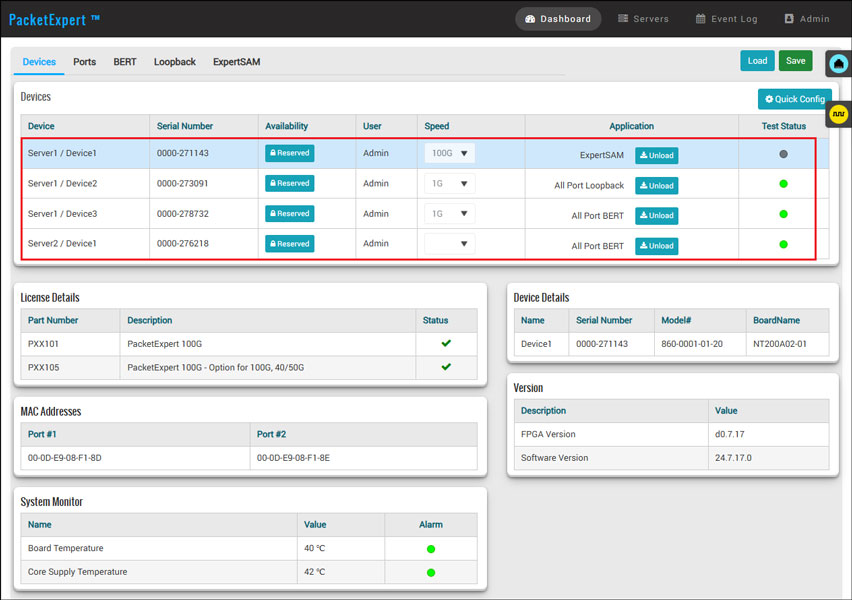The width and height of the screenshot is (852, 600).
Task: Switch to the Devices tab
Action: [x=39, y=62]
